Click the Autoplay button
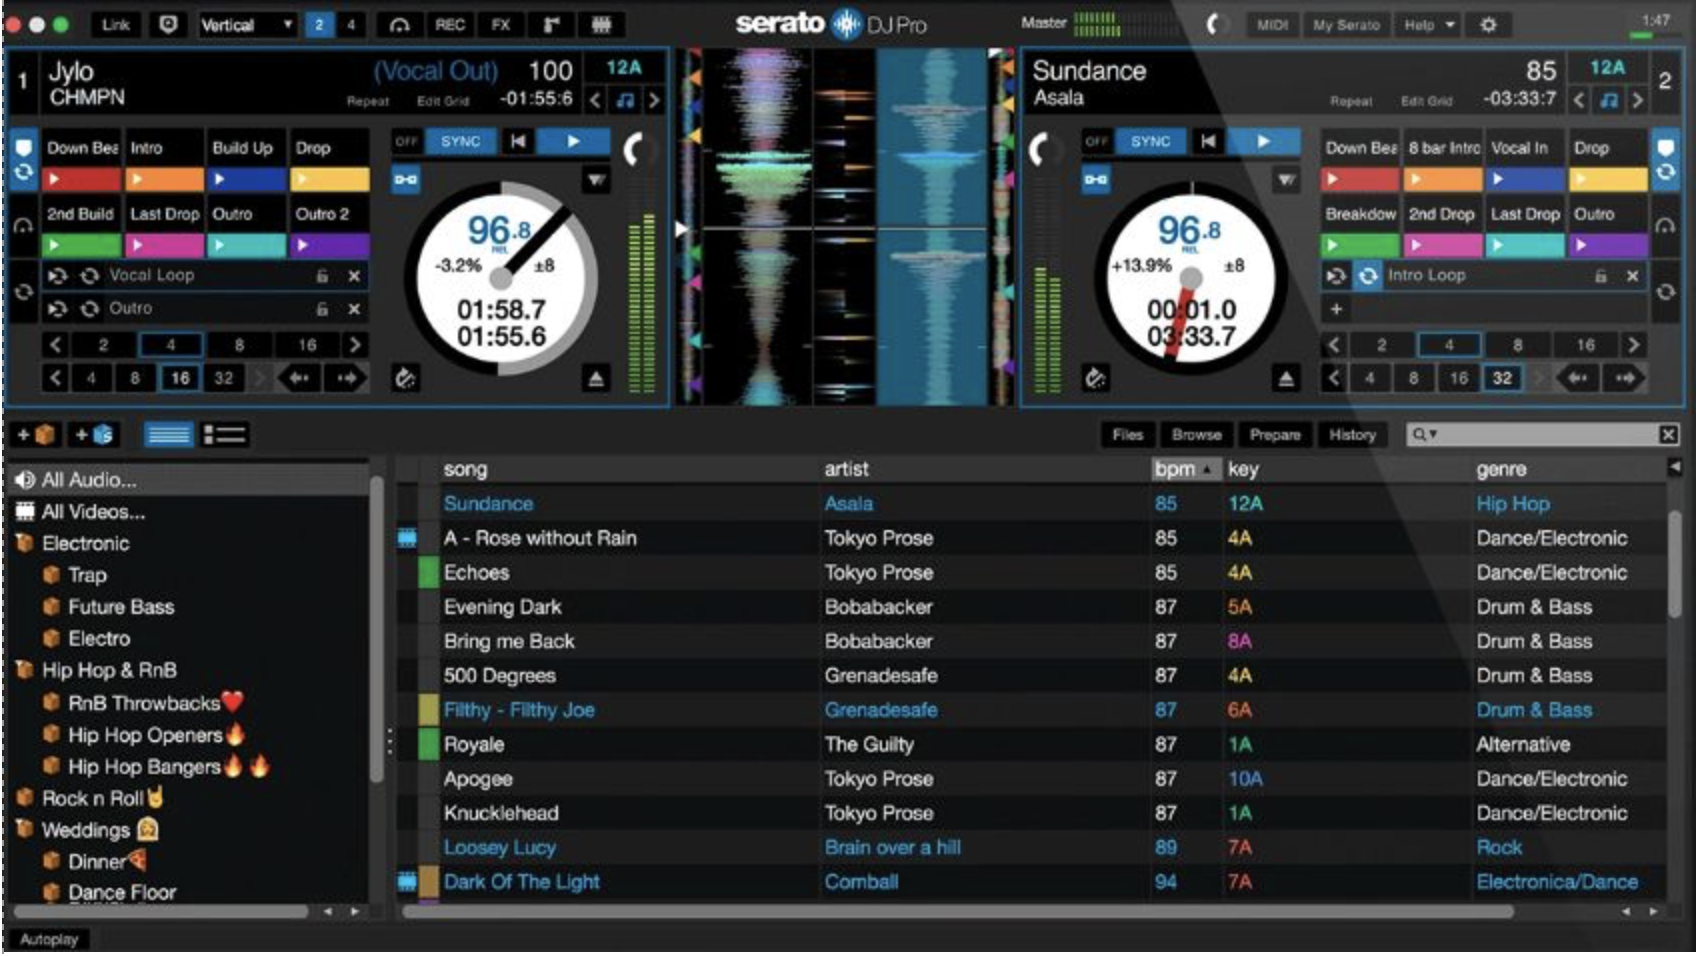The height and width of the screenshot is (956, 1696). click(48, 939)
